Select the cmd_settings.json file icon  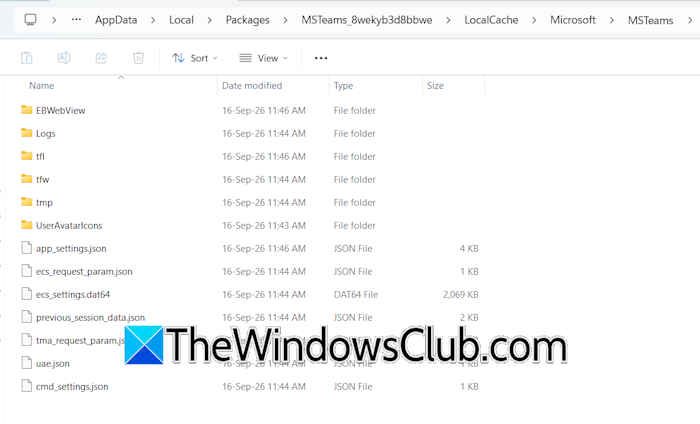pyautogui.click(x=27, y=386)
